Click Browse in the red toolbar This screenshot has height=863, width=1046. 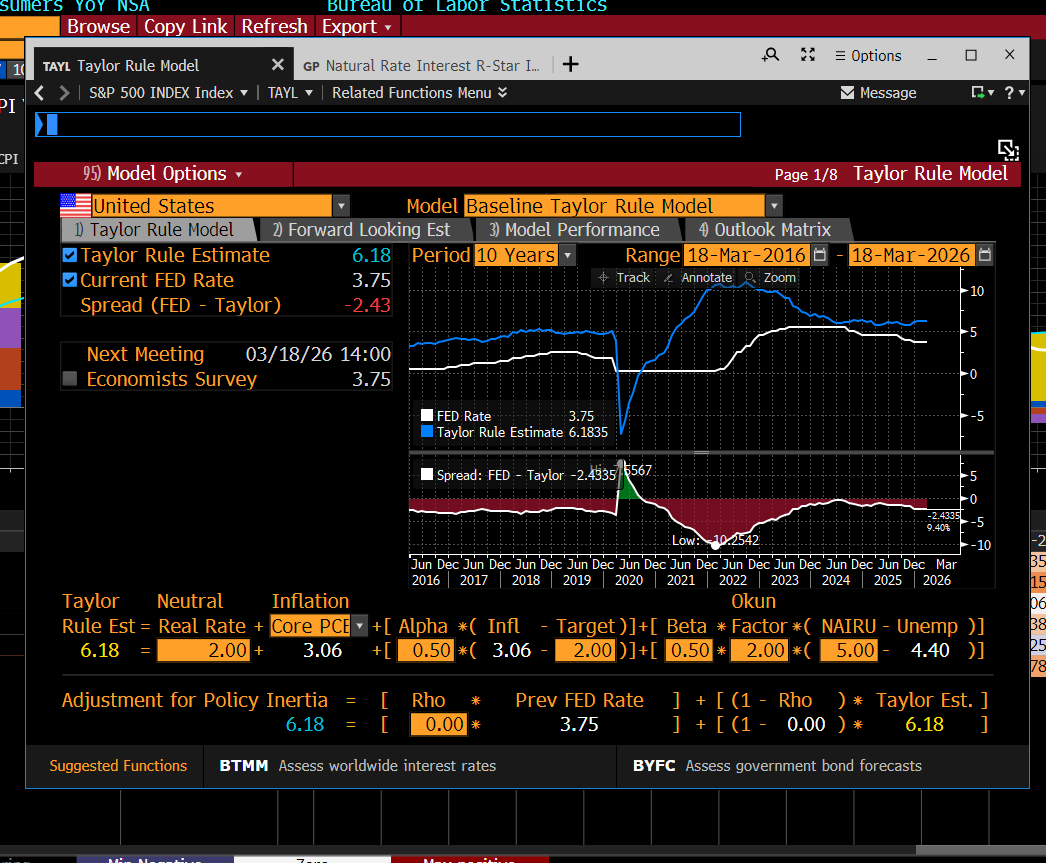pyautogui.click(x=99, y=27)
